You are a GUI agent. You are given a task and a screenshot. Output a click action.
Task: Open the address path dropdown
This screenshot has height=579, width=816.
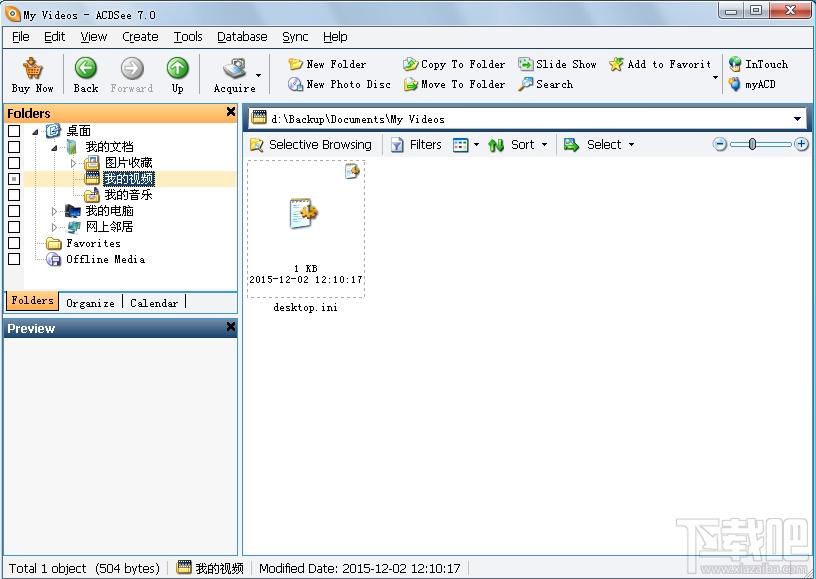point(797,119)
